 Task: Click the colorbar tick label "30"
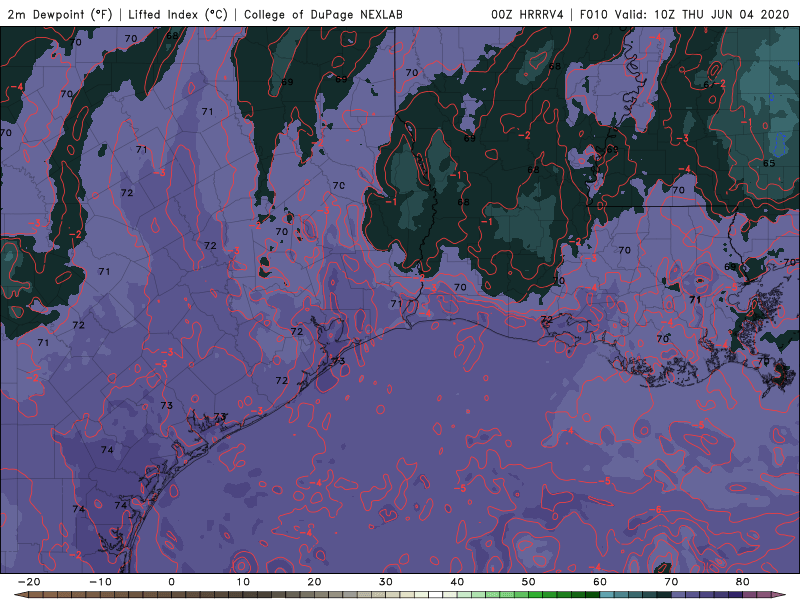[x=386, y=582]
